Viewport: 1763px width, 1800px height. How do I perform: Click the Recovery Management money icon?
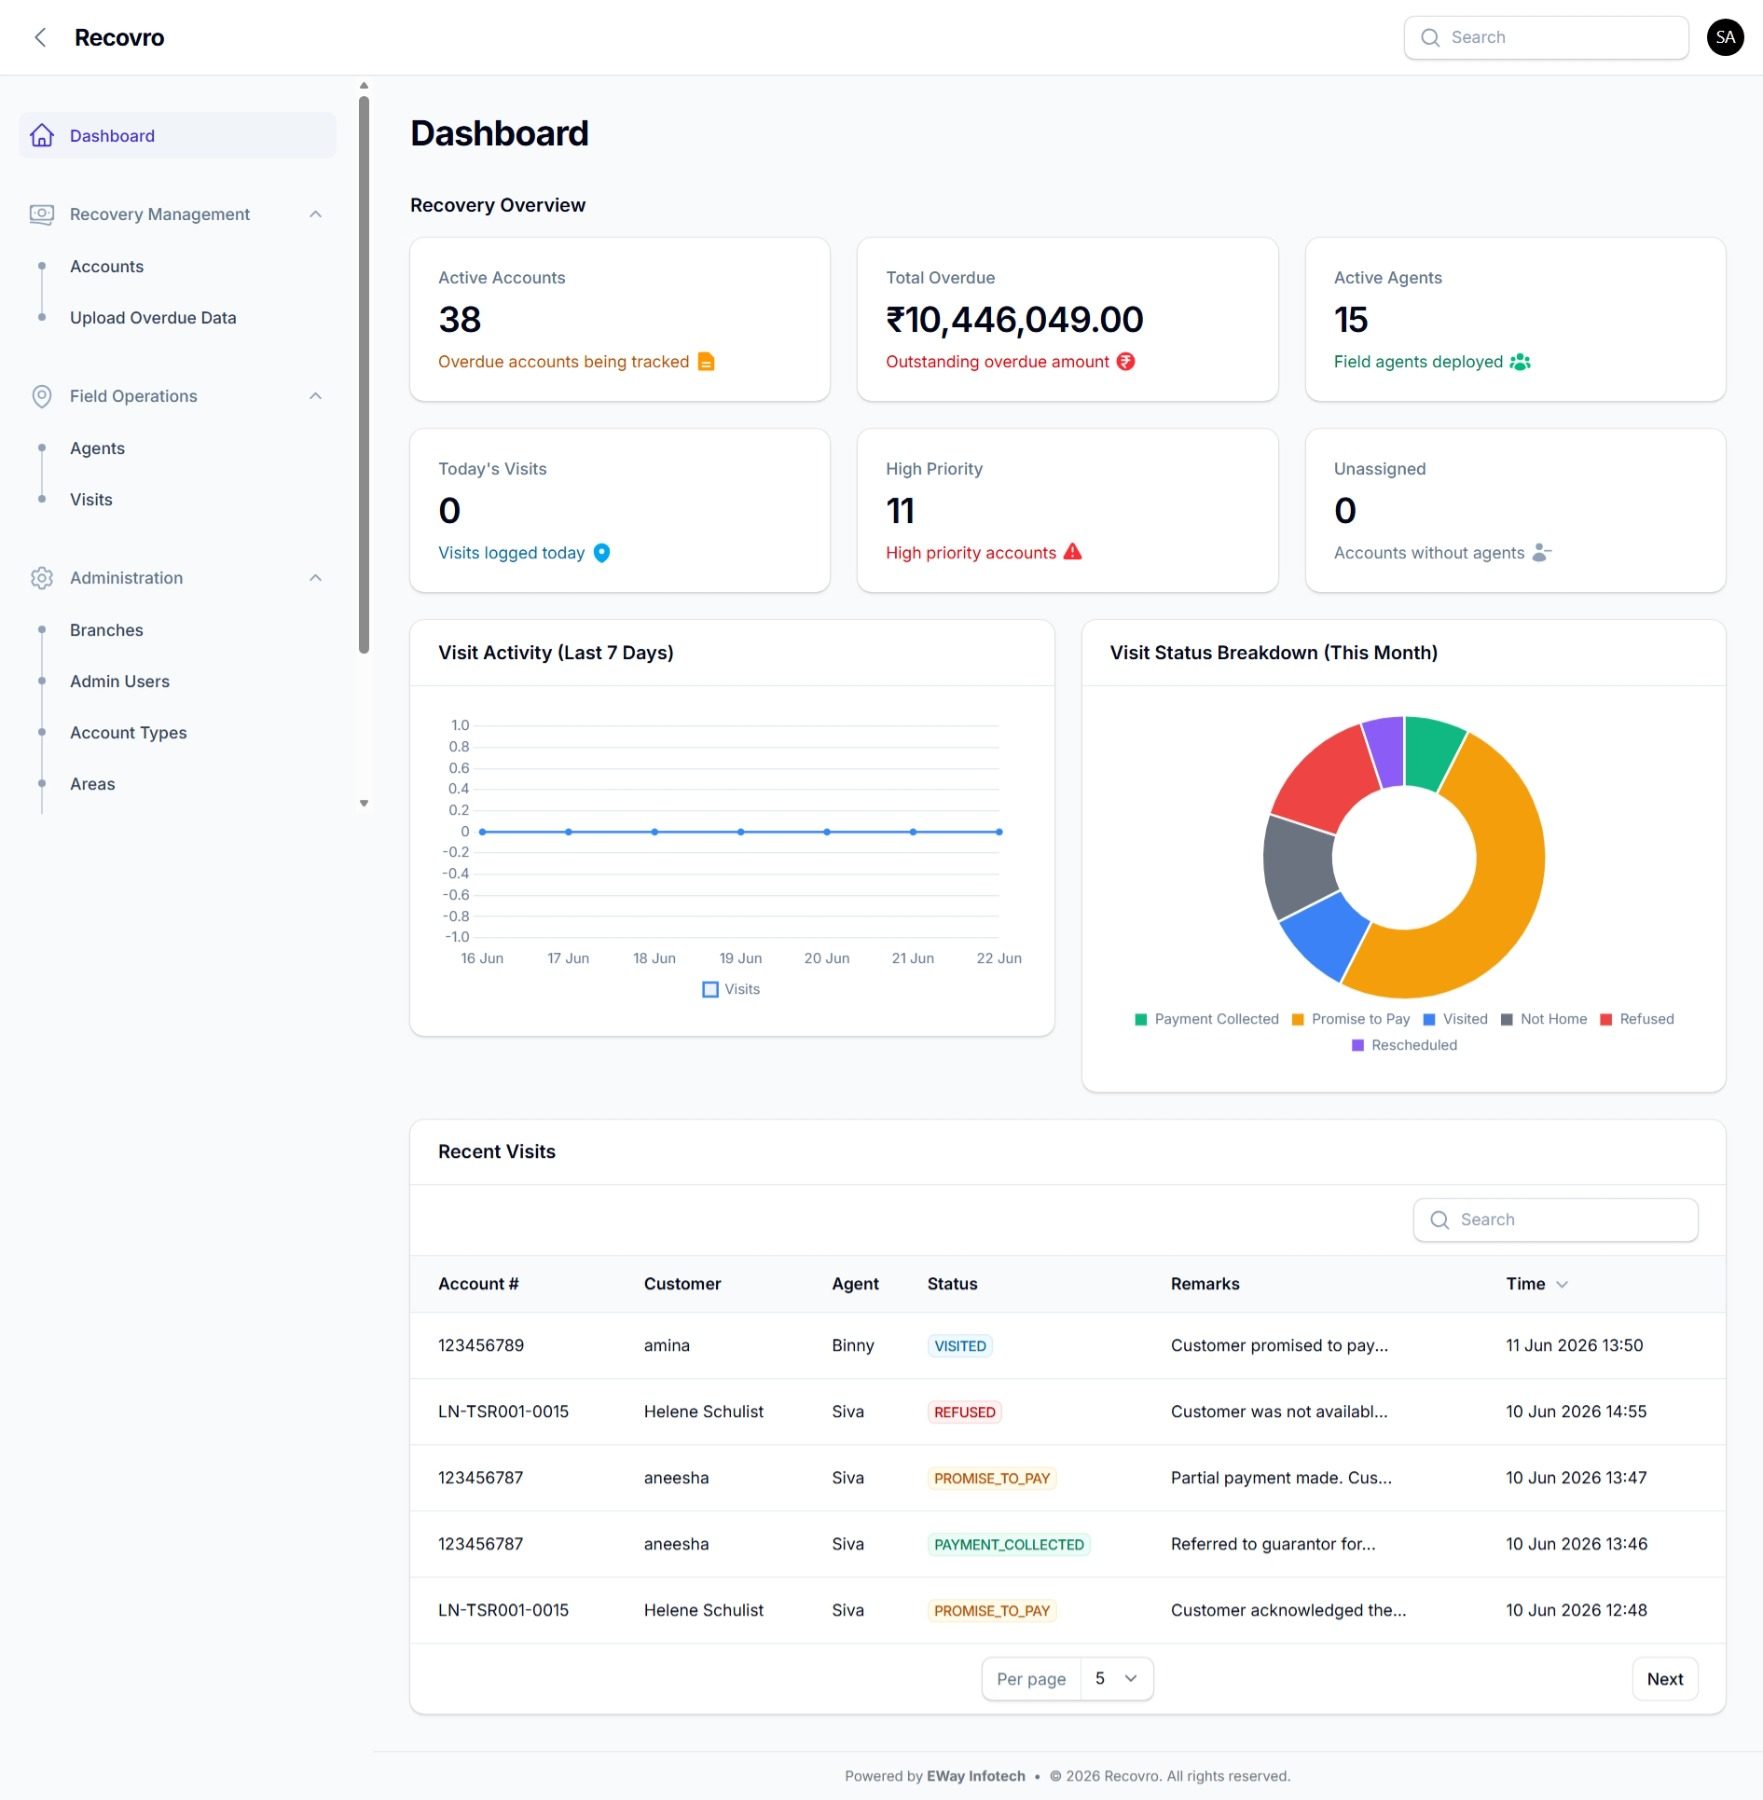[x=42, y=214]
